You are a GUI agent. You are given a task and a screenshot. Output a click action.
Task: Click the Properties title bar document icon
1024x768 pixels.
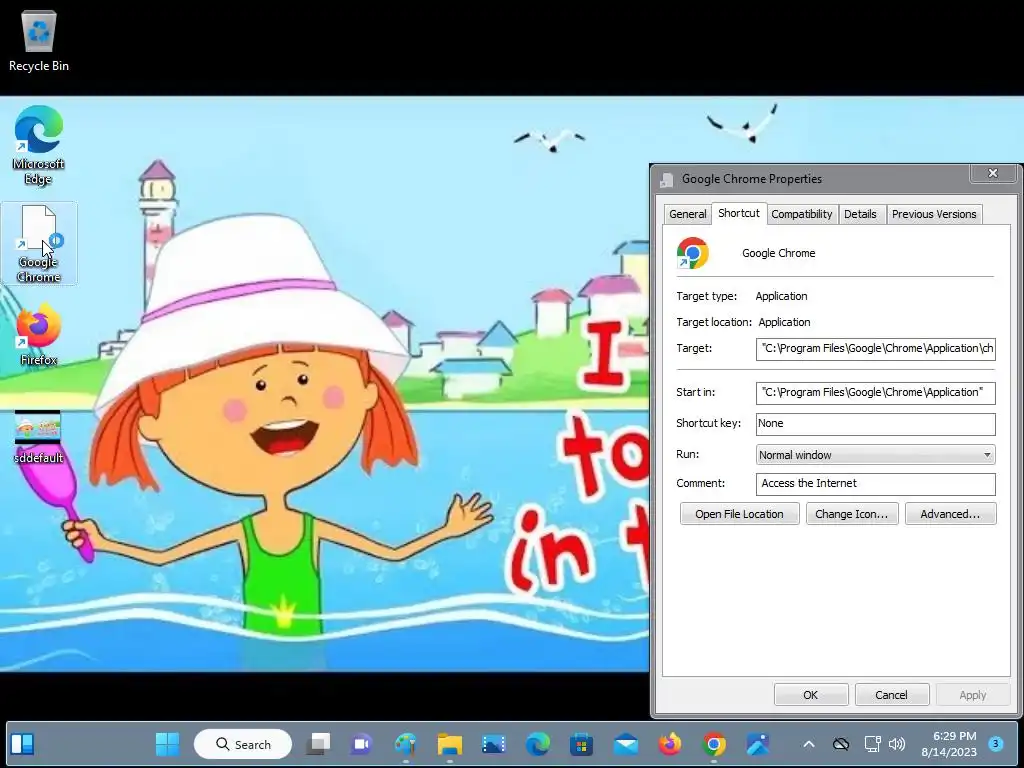[666, 180]
